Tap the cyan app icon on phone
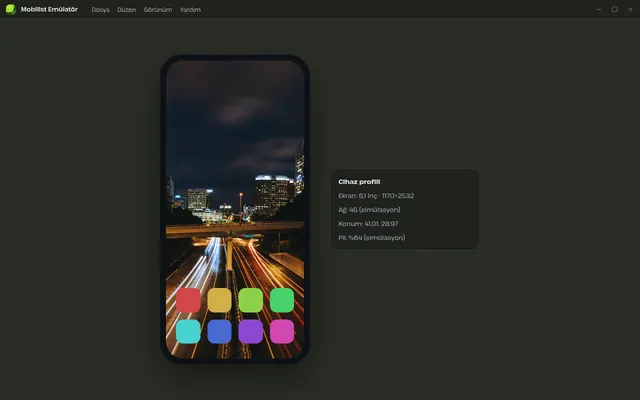The width and height of the screenshot is (640, 400). point(188,331)
